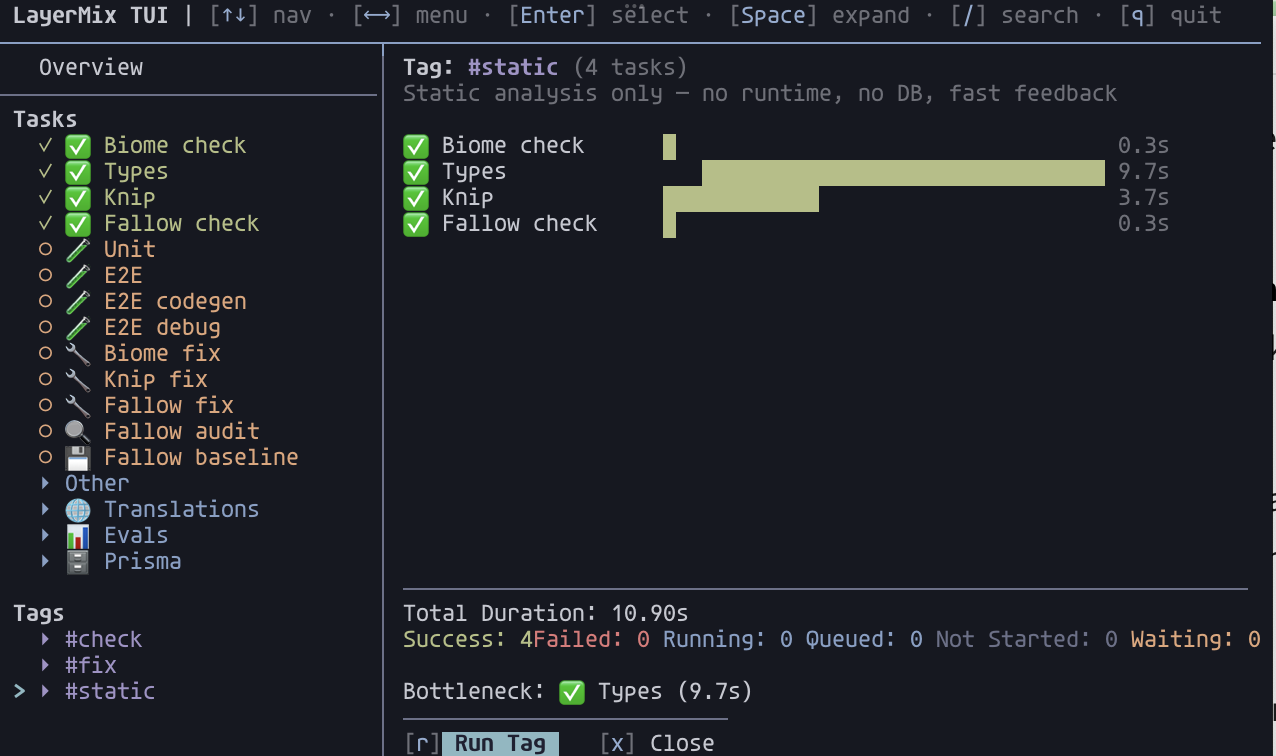The image size is (1276, 756).
Task: Expand the #check tag arrow
Action: (45, 640)
